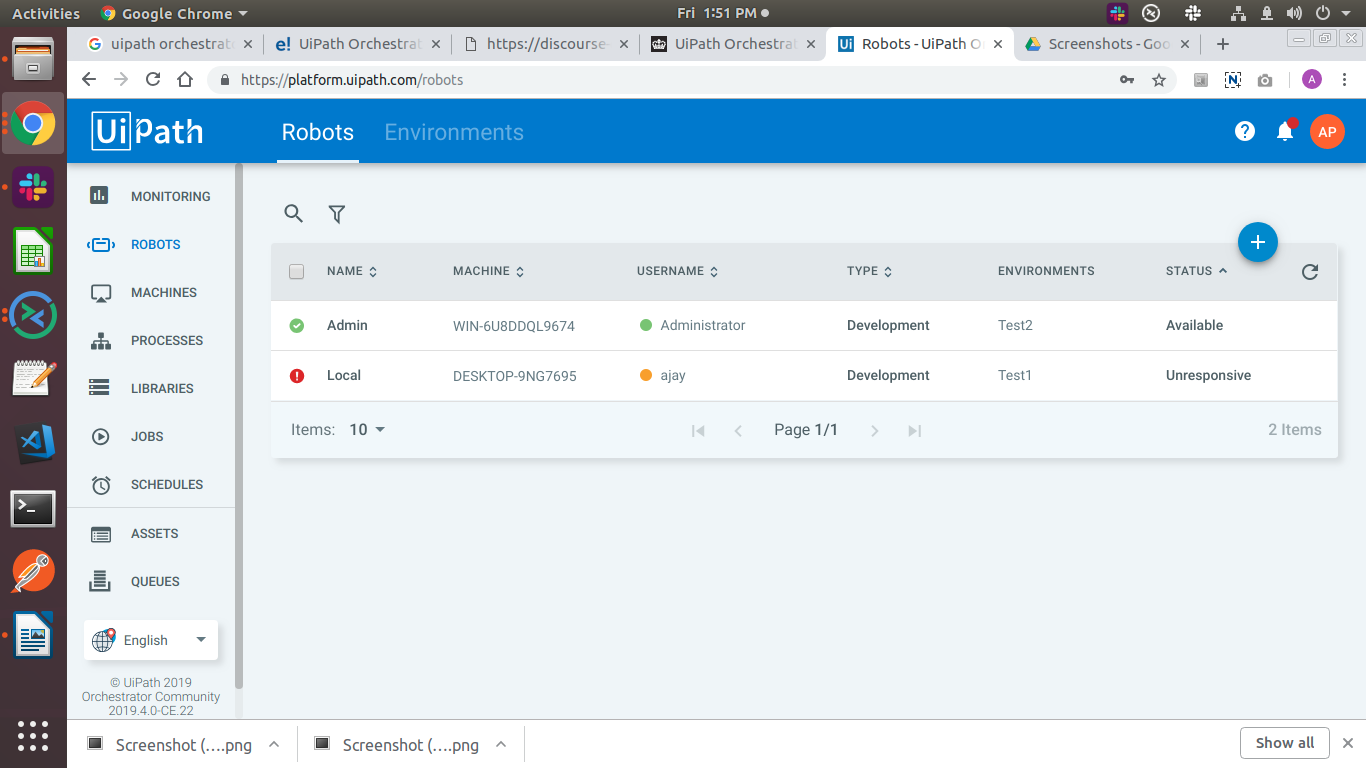1366x768 pixels.
Task: Go to the first page of results
Action: pos(698,430)
